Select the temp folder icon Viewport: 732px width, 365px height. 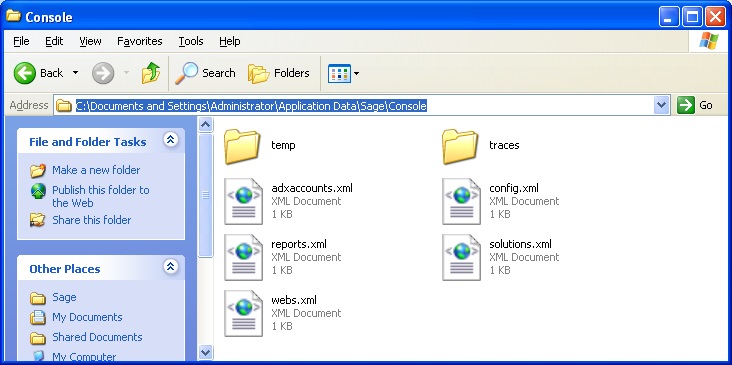pos(242,147)
